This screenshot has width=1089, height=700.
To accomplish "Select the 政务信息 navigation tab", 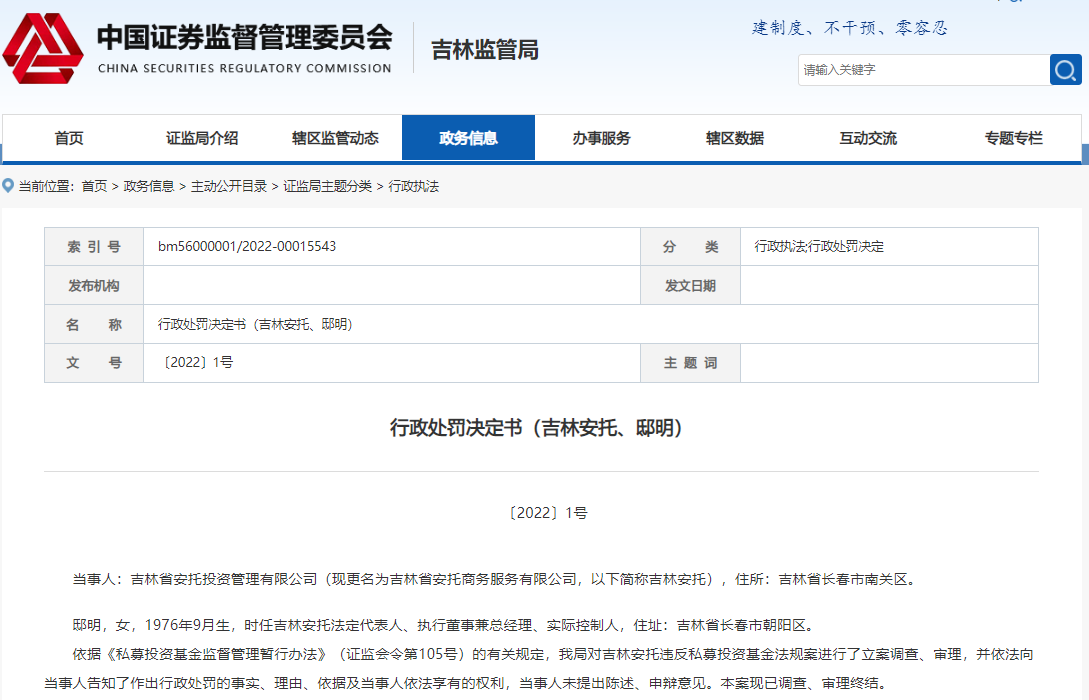I will (x=468, y=139).
